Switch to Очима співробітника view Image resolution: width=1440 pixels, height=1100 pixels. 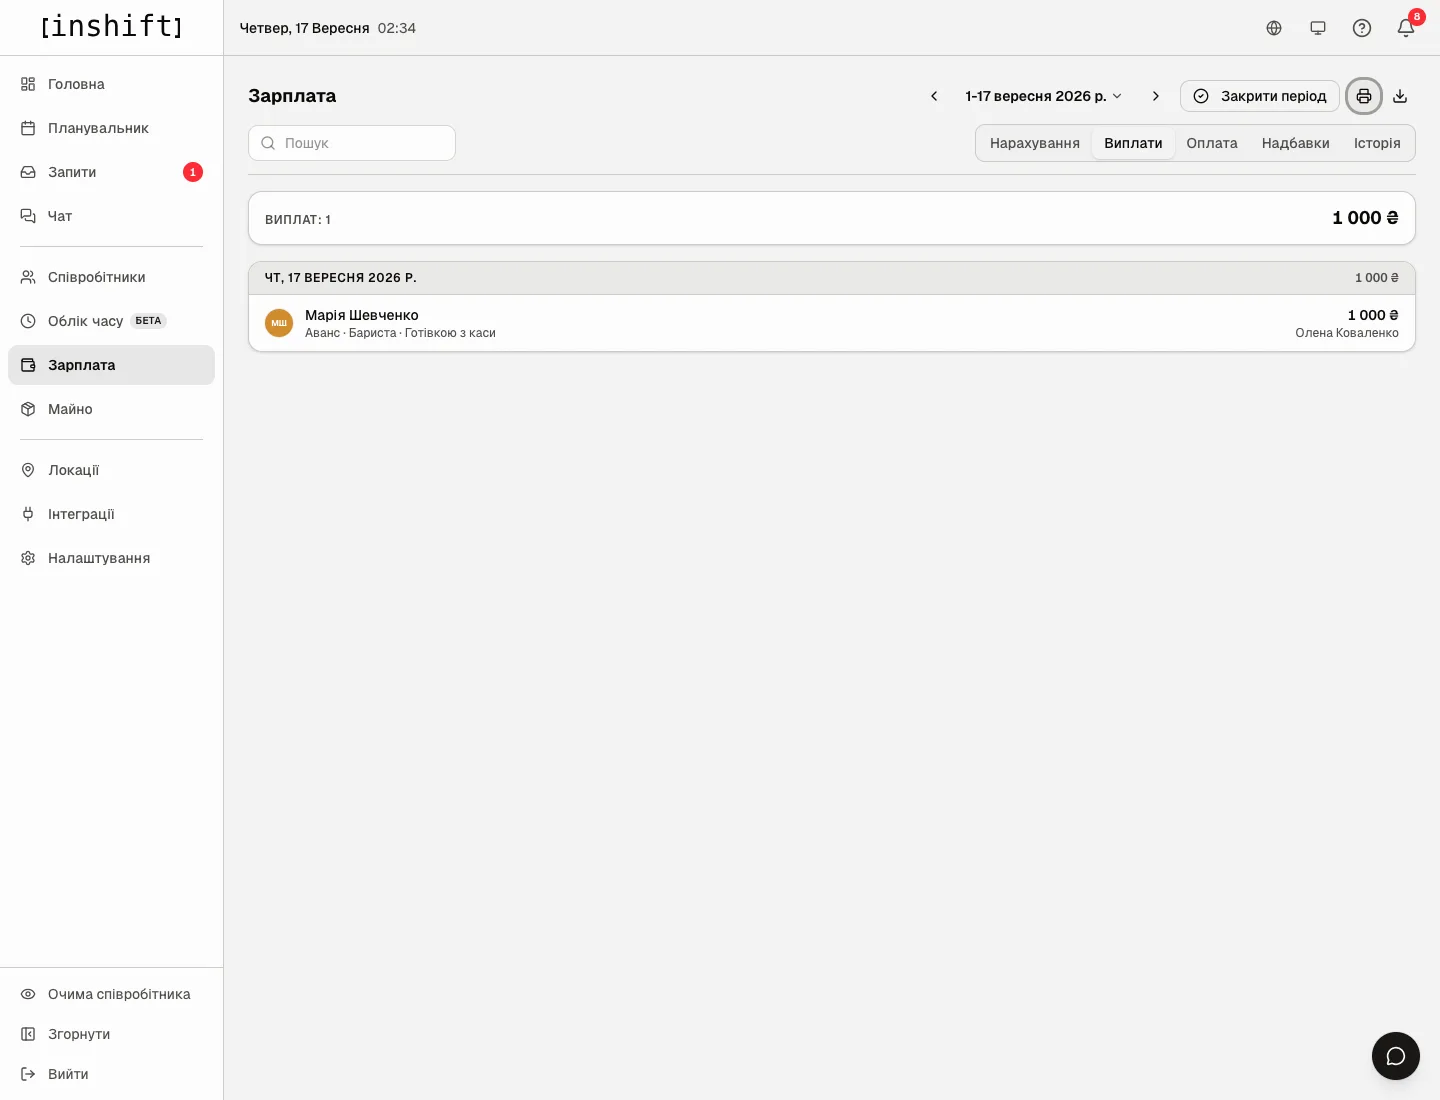tap(111, 994)
